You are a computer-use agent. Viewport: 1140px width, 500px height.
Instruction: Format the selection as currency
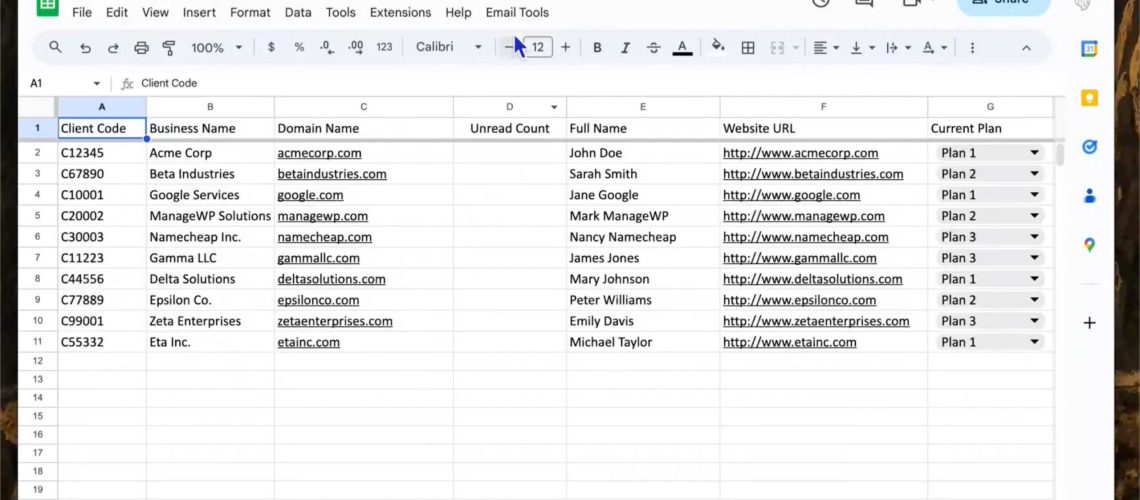tap(271, 48)
